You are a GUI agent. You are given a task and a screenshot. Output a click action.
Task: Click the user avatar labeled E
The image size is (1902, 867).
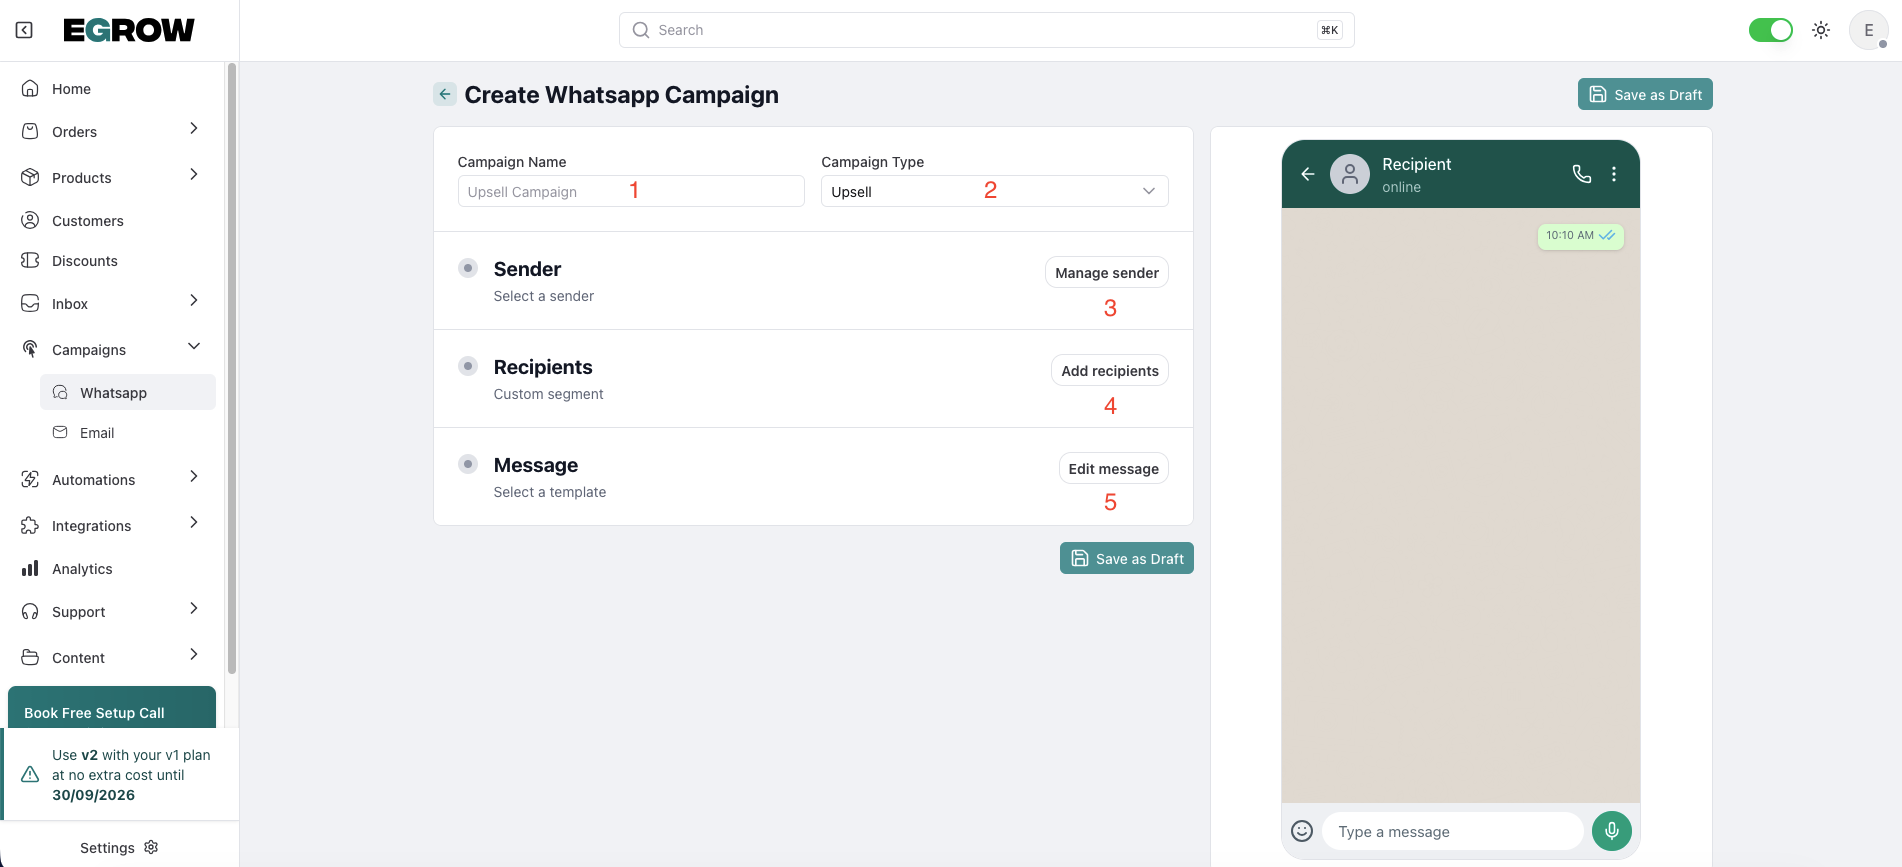pos(1868,30)
